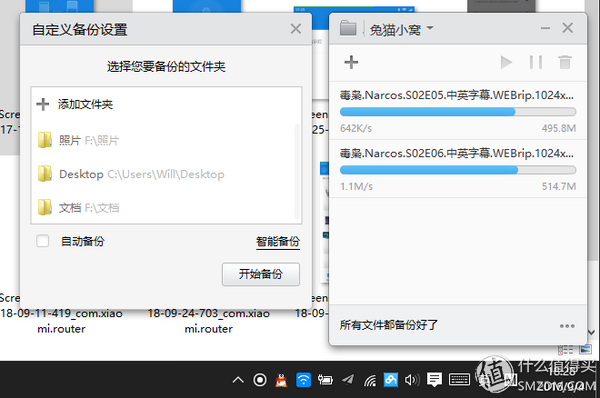The height and width of the screenshot is (398, 600).
Task: Click the blue cloud tray icon
Action: pos(391,380)
